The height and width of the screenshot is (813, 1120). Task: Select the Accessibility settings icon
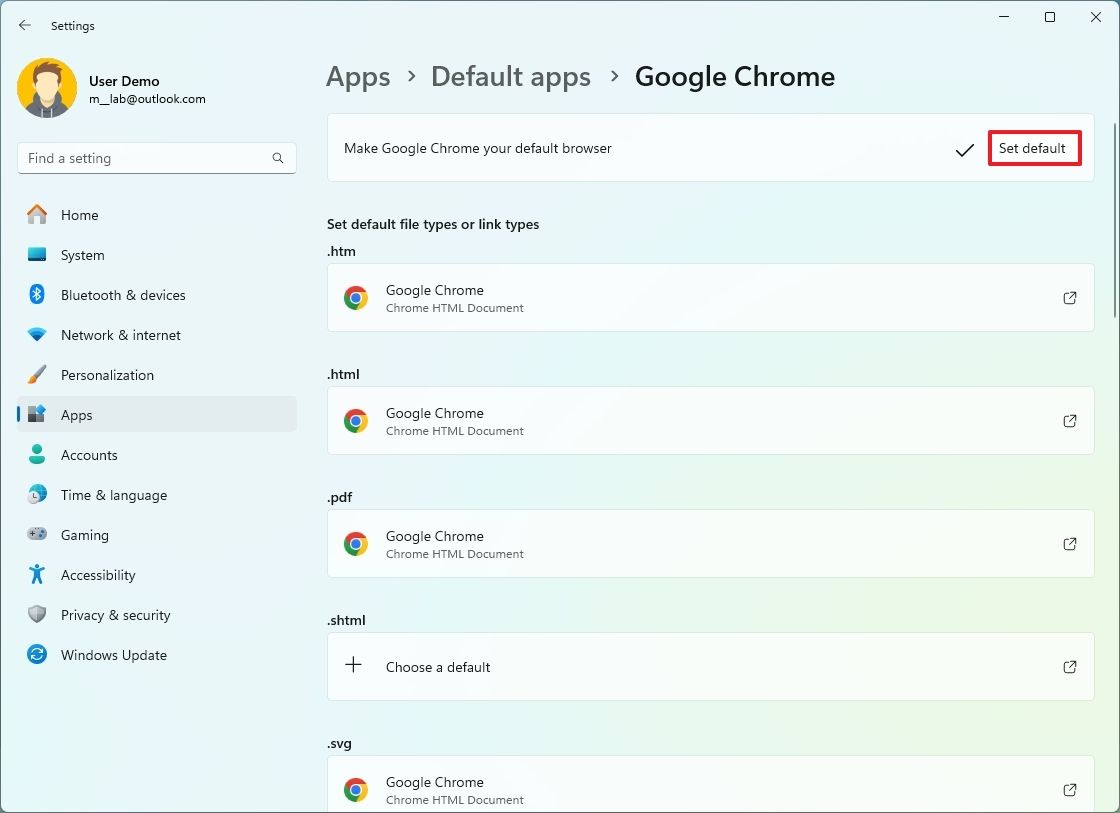point(37,575)
